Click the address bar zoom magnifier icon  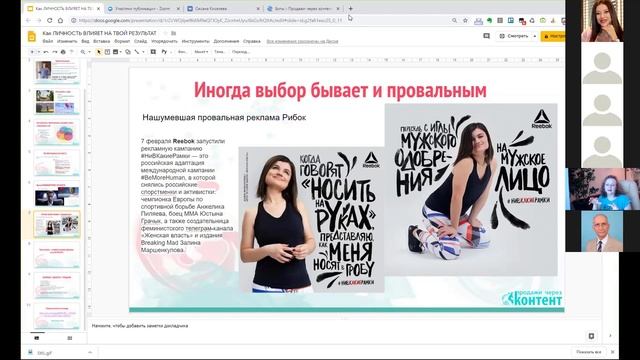click(x=454, y=20)
